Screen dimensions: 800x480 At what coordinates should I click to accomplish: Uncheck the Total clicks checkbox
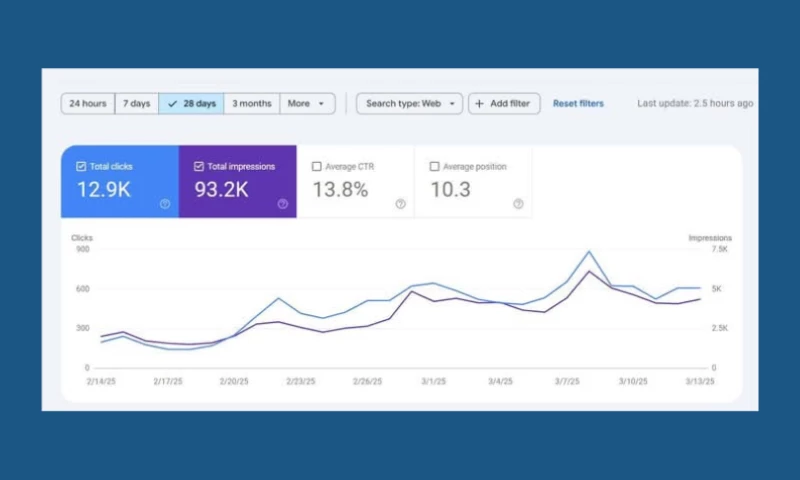coord(81,166)
